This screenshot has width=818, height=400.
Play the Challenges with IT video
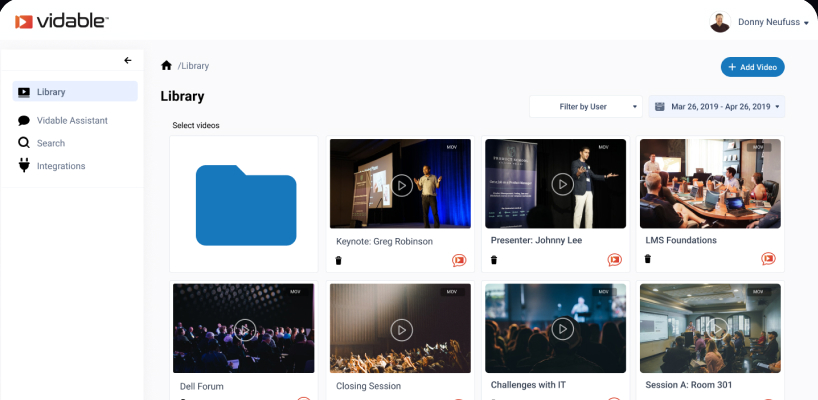pyautogui.click(x=562, y=329)
